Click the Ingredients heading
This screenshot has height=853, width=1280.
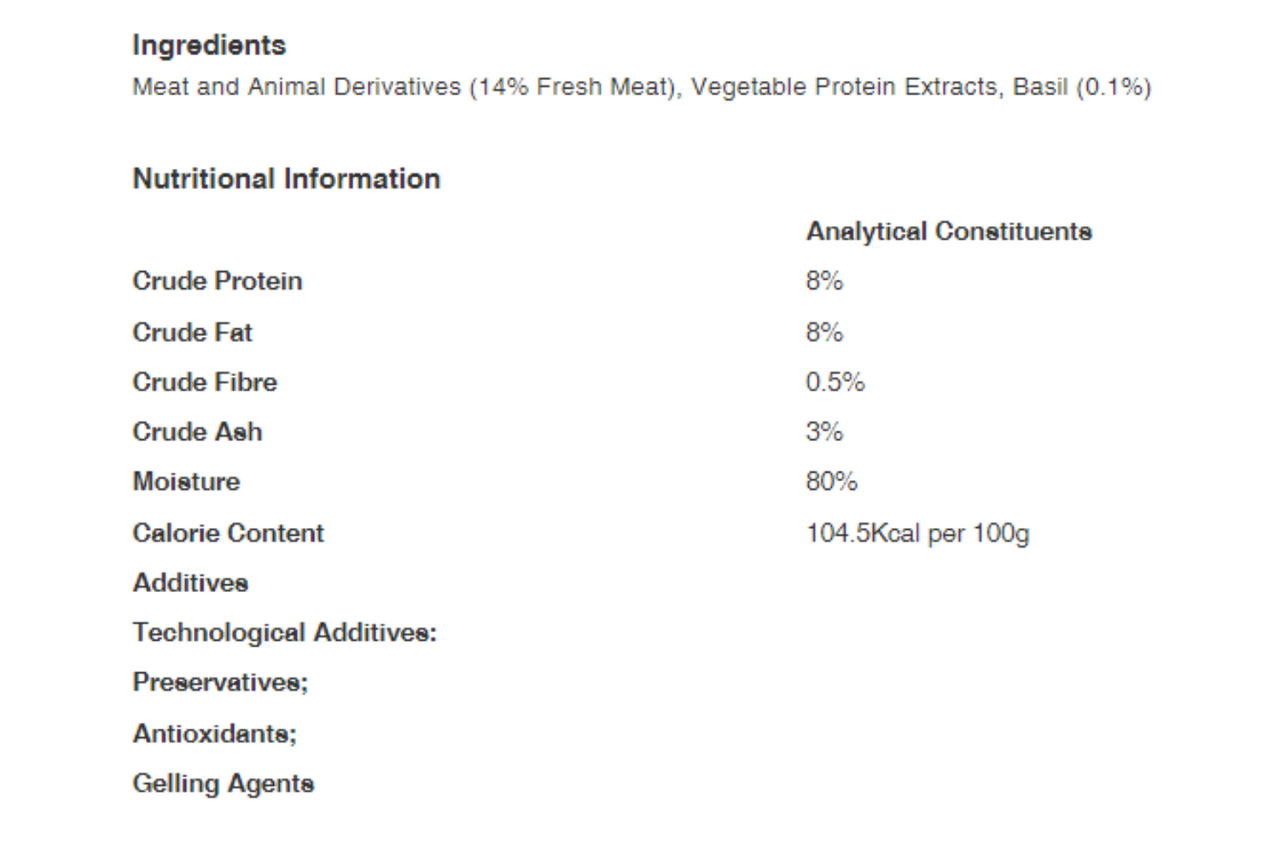pyautogui.click(x=209, y=46)
